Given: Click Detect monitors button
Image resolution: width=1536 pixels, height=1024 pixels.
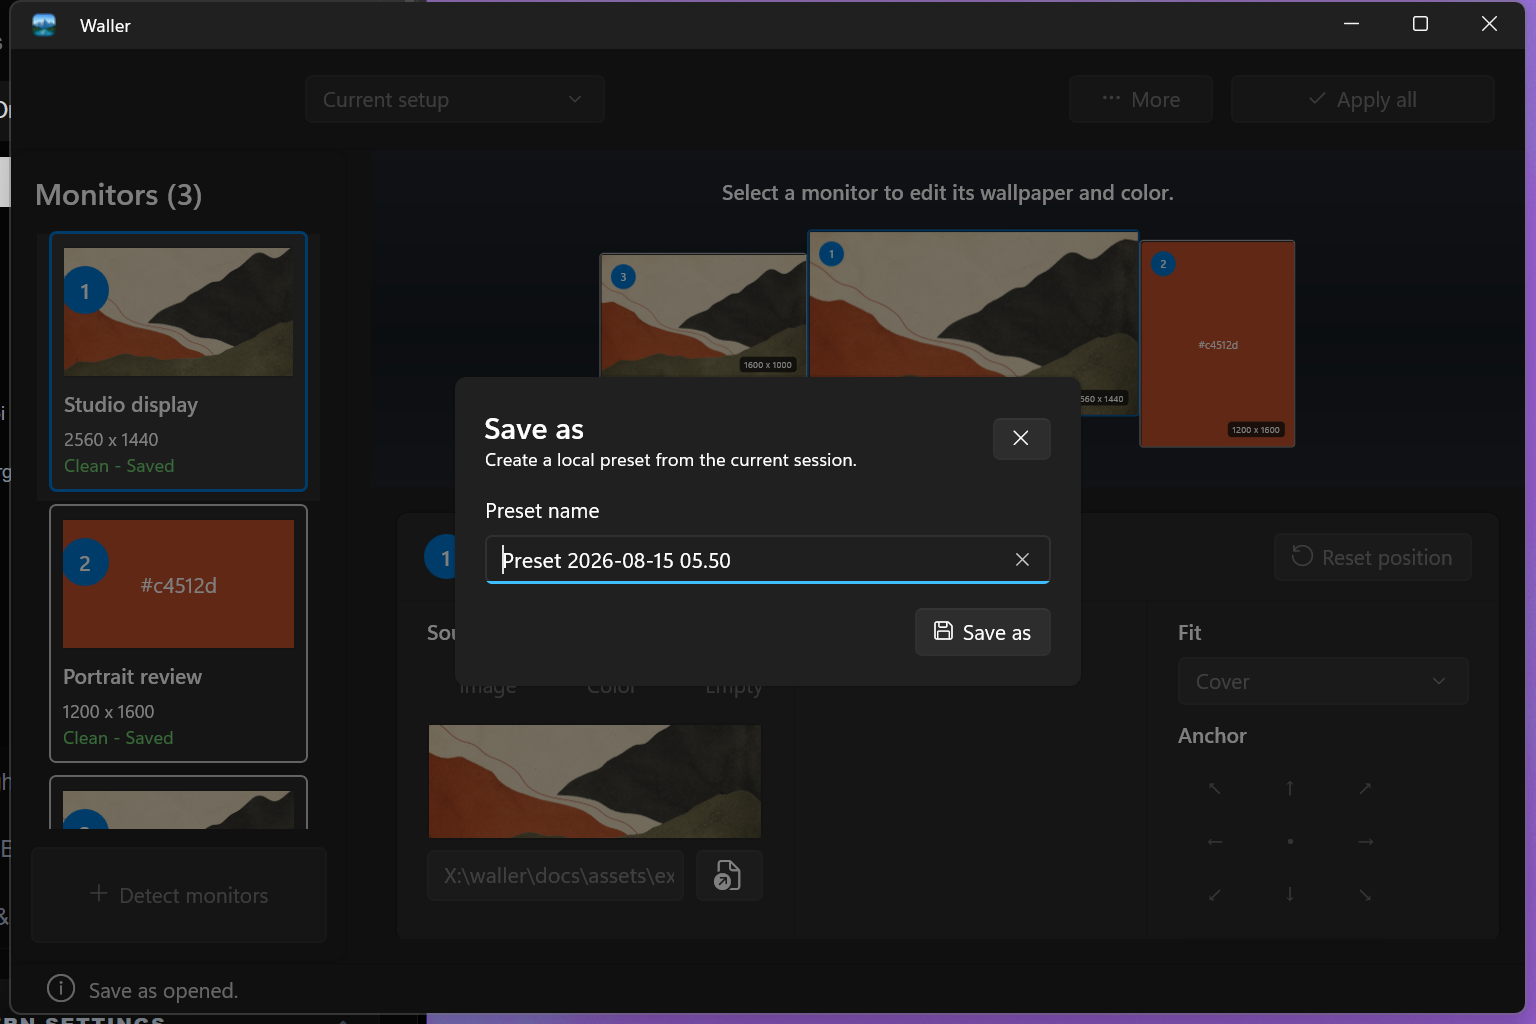Looking at the screenshot, I should point(179,895).
